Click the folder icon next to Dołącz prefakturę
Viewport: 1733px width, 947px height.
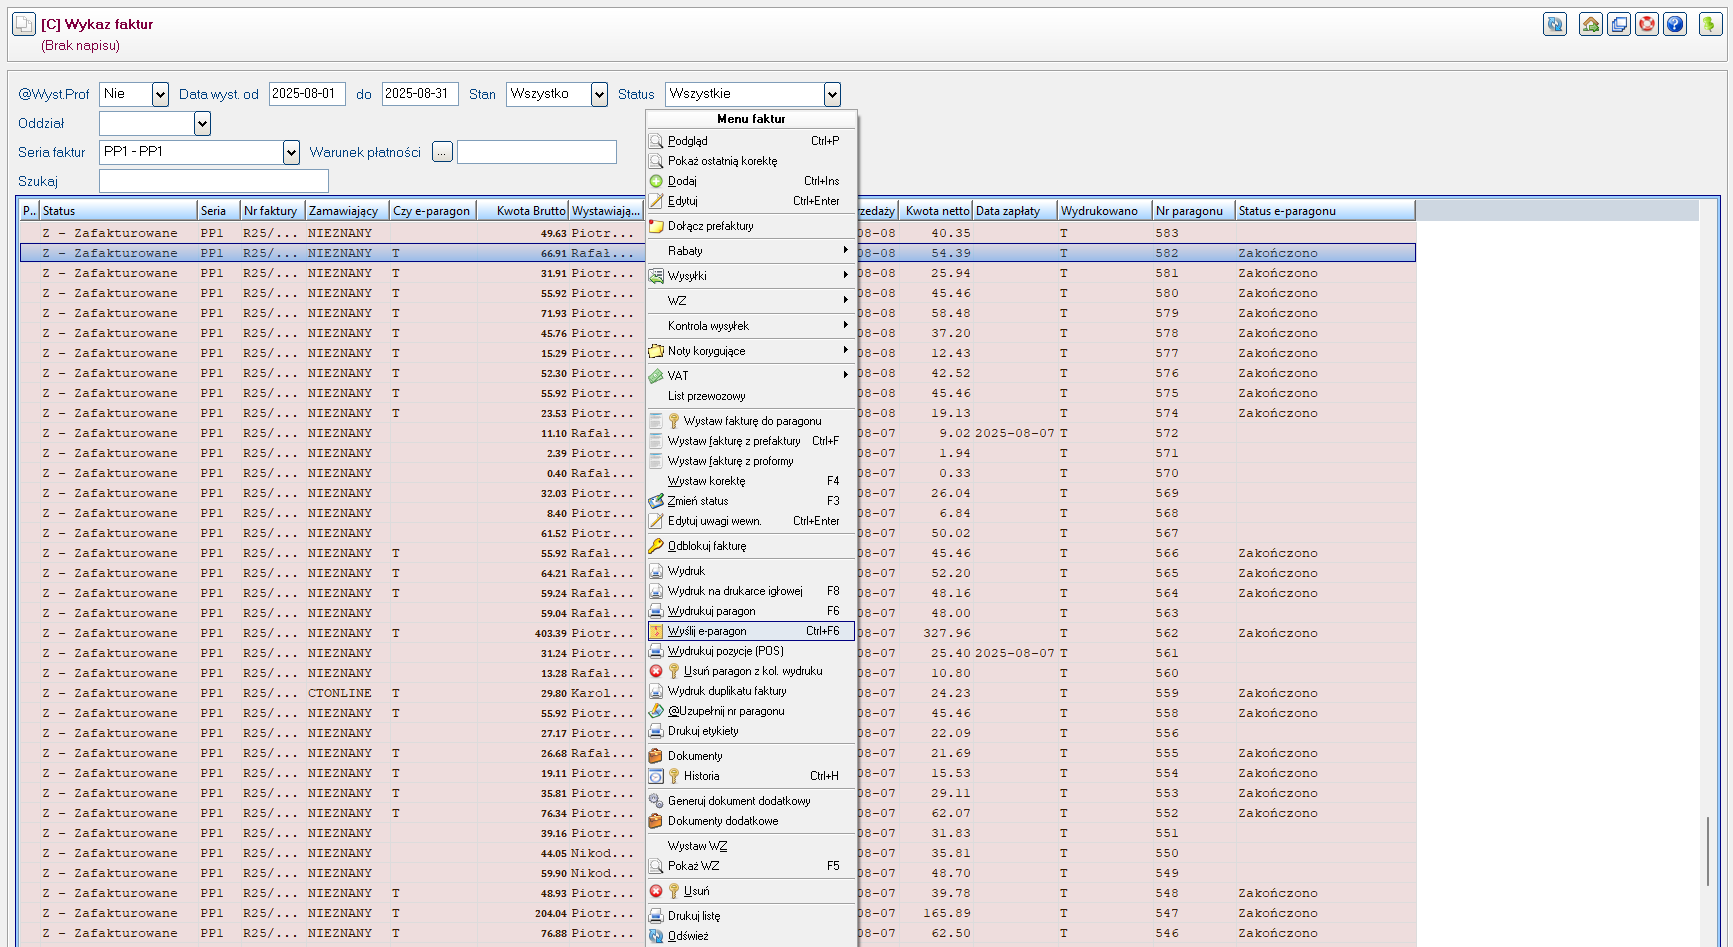click(x=656, y=226)
